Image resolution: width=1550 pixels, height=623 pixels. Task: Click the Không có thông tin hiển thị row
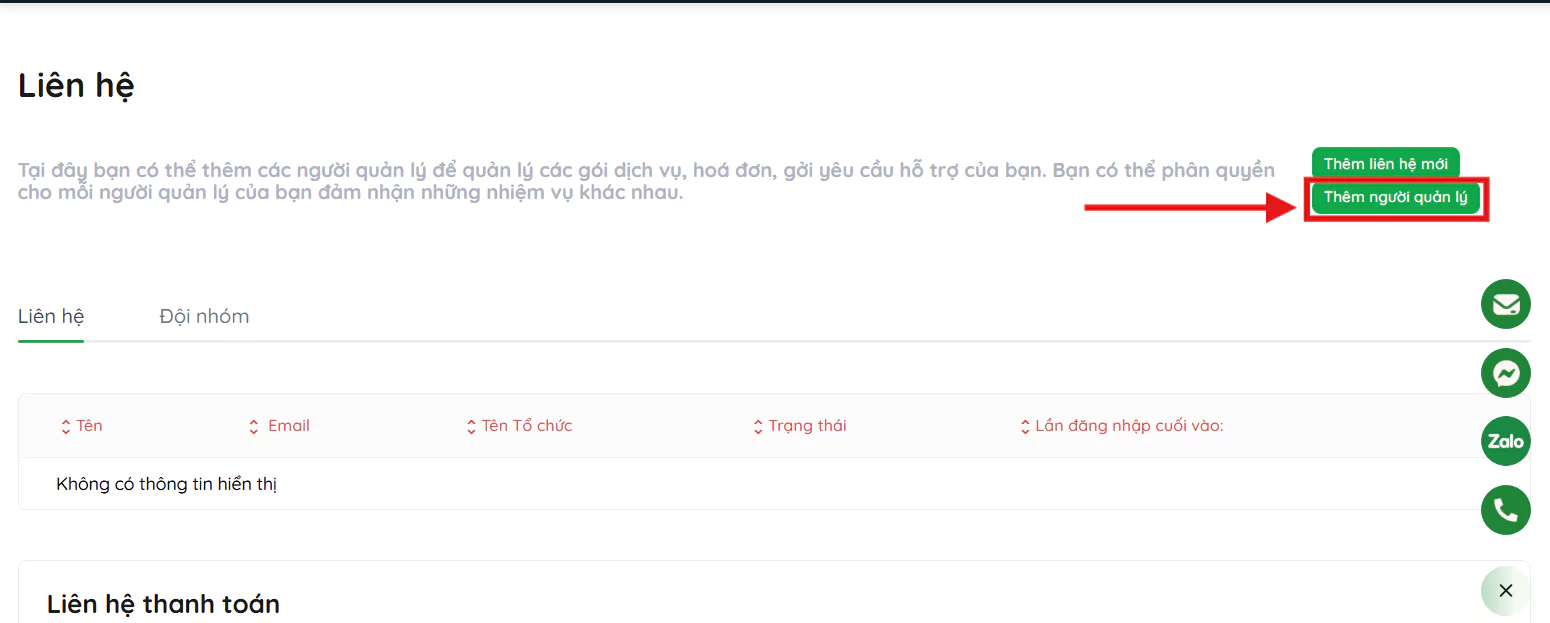coord(167,485)
